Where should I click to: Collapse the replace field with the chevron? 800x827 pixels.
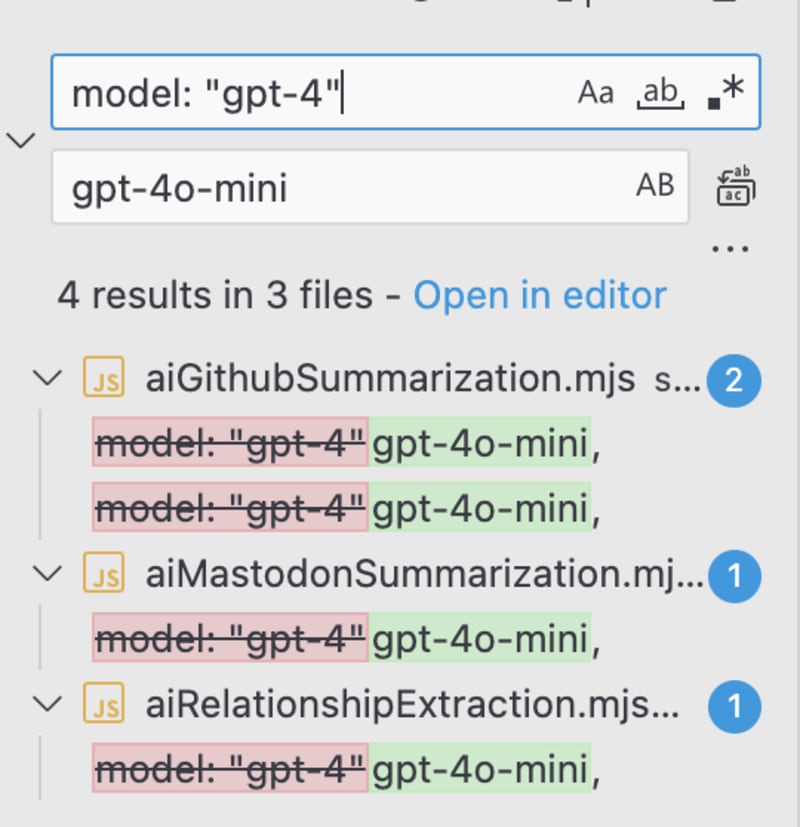pyautogui.click(x=20, y=140)
